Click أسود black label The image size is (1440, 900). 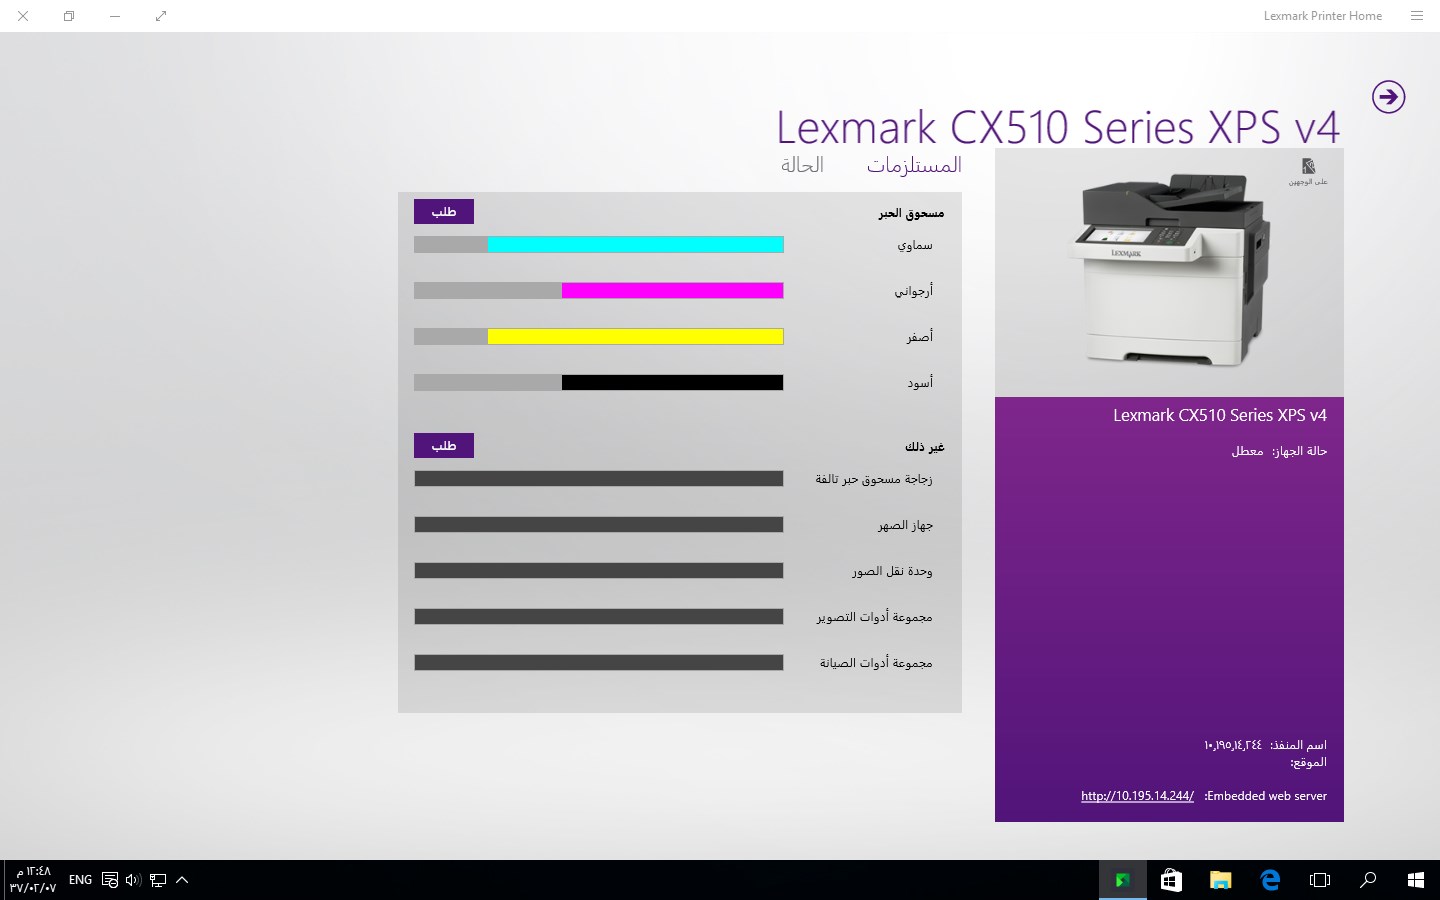pyautogui.click(x=920, y=383)
